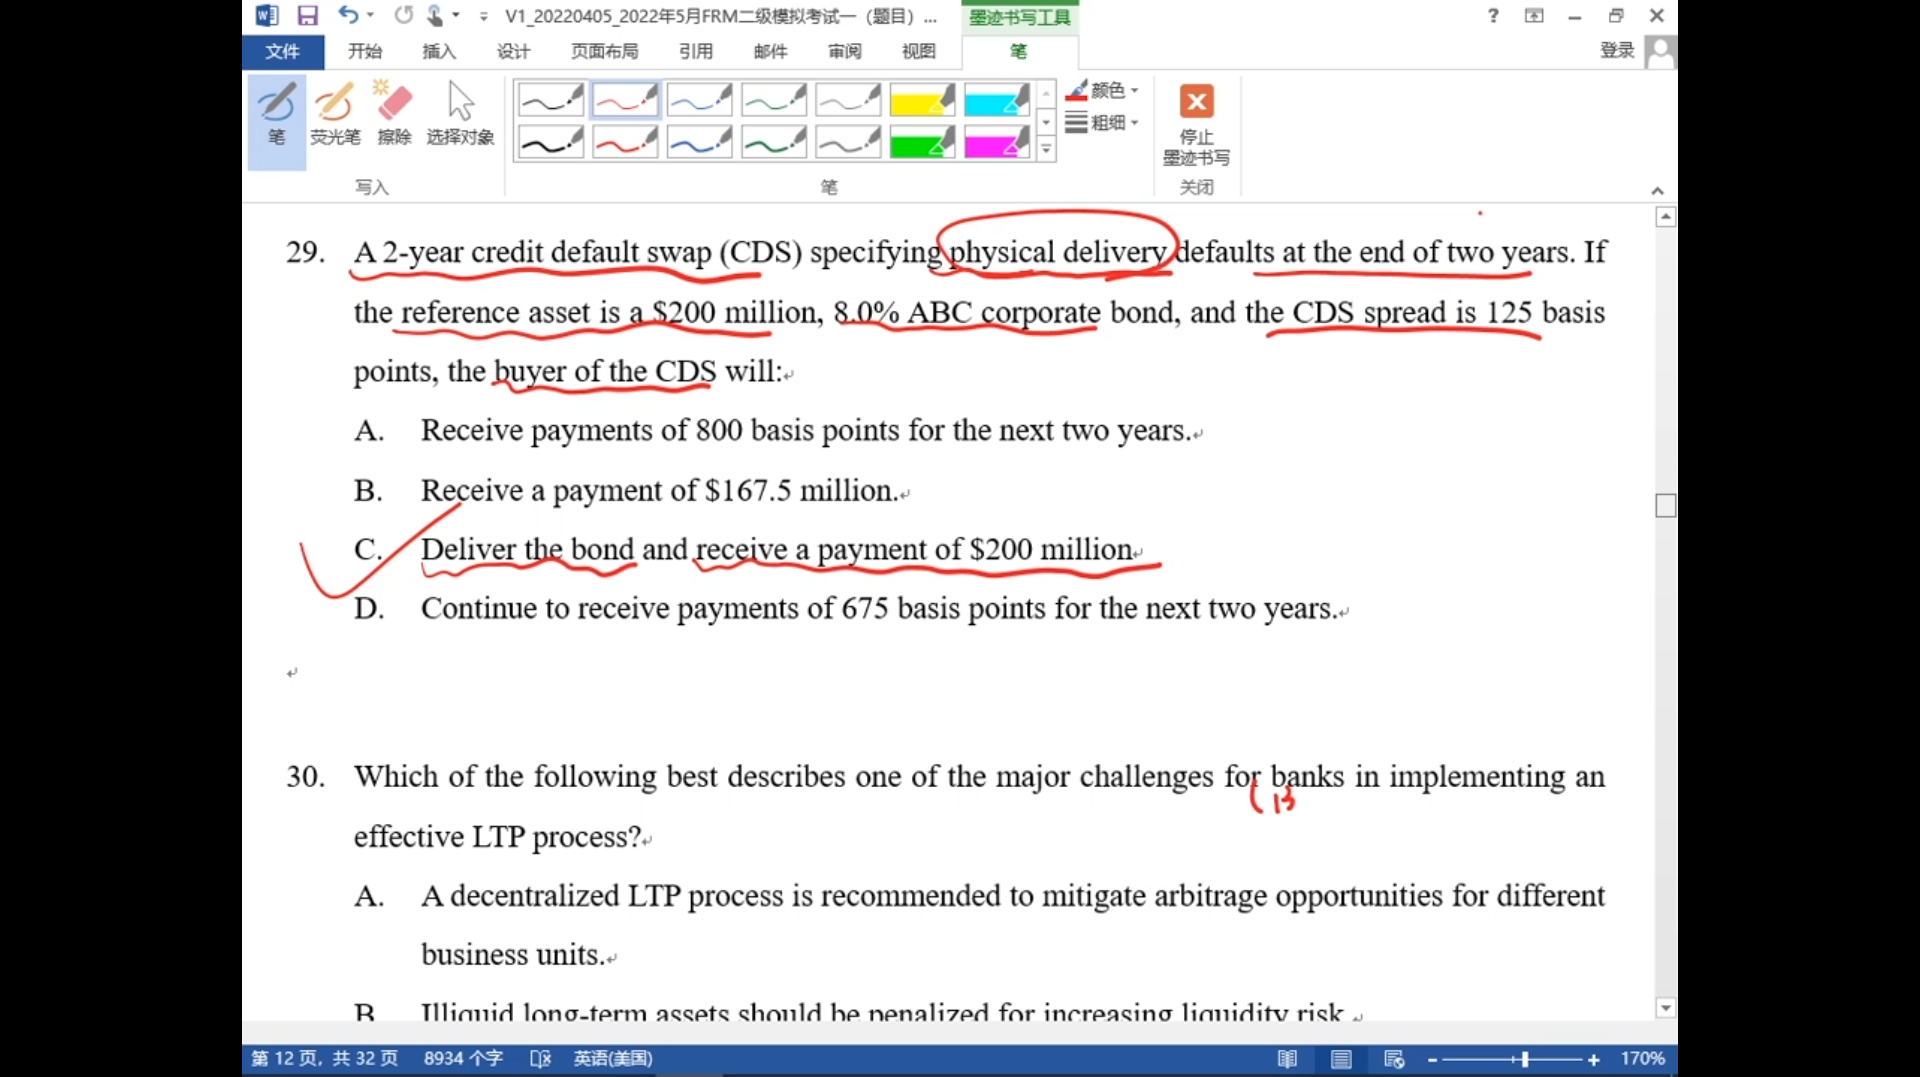Viewport: 1920px width, 1077px height.
Task: Click the Save icon in quick access toolbar
Action: [307, 16]
